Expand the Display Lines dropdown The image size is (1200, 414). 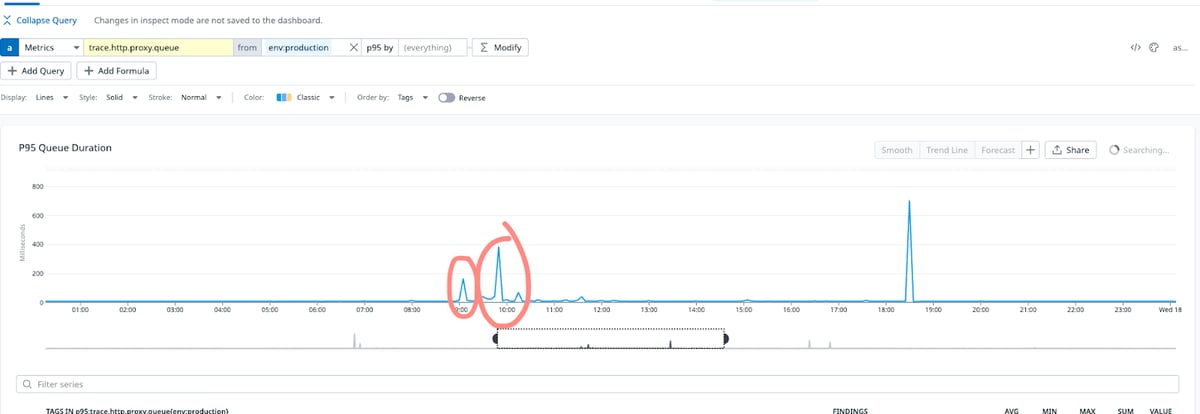click(51, 98)
